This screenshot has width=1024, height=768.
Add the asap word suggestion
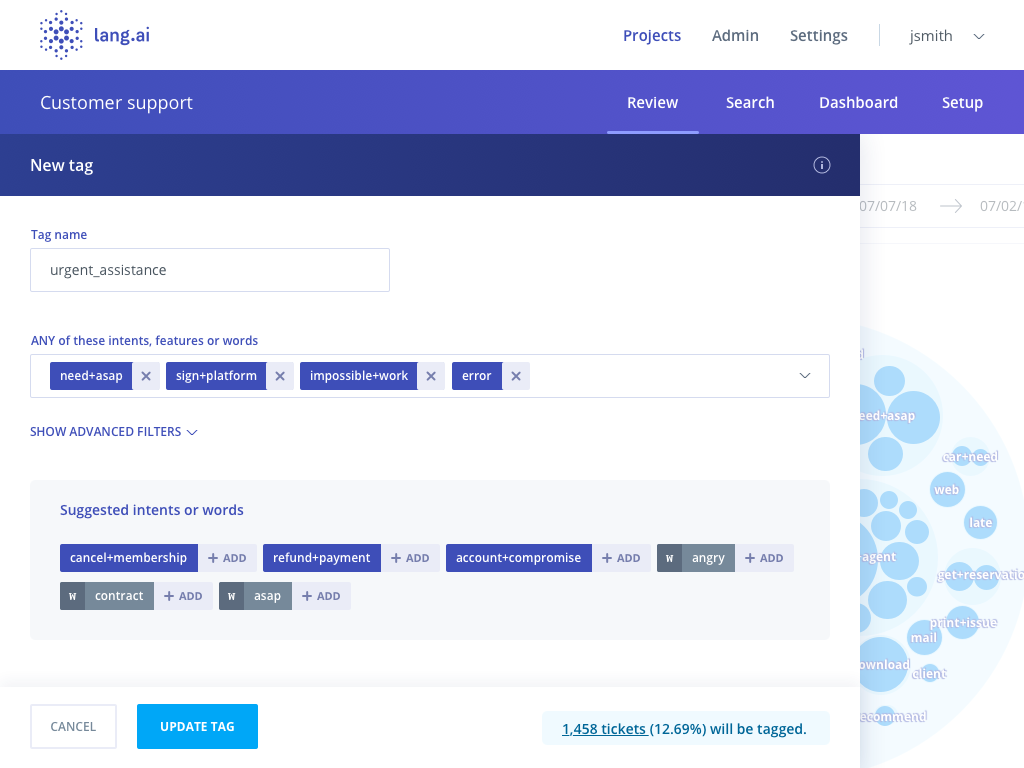pos(322,595)
